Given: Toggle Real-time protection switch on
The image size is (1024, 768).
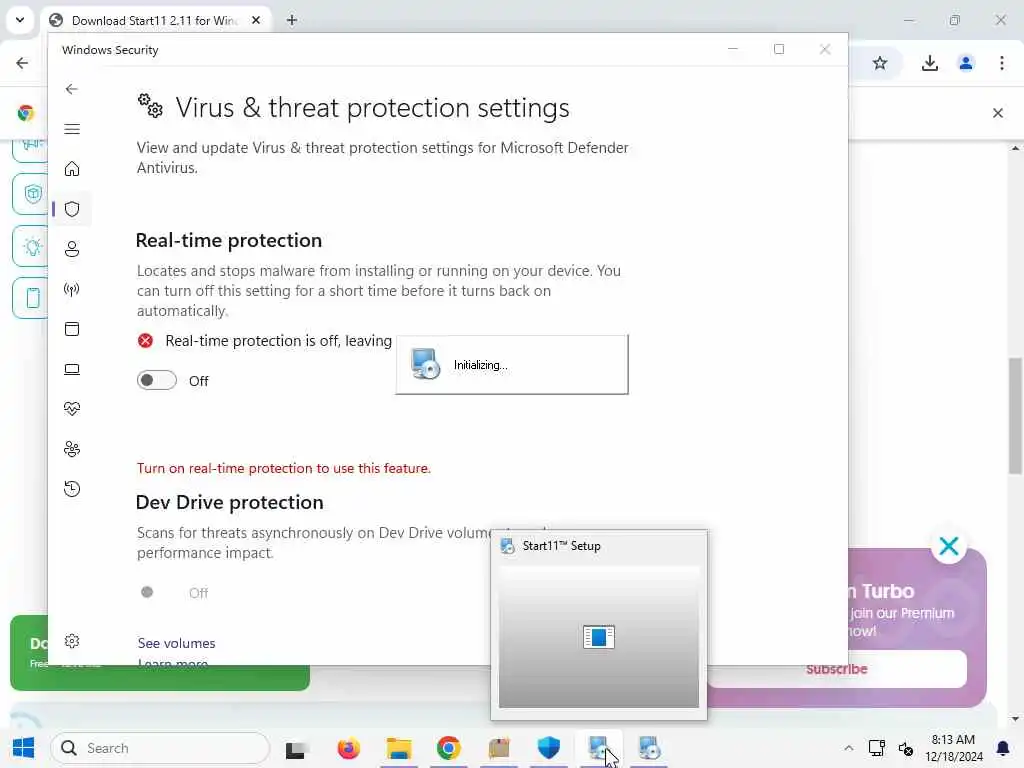Looking at the screenshot, I should tap(157, 380).
